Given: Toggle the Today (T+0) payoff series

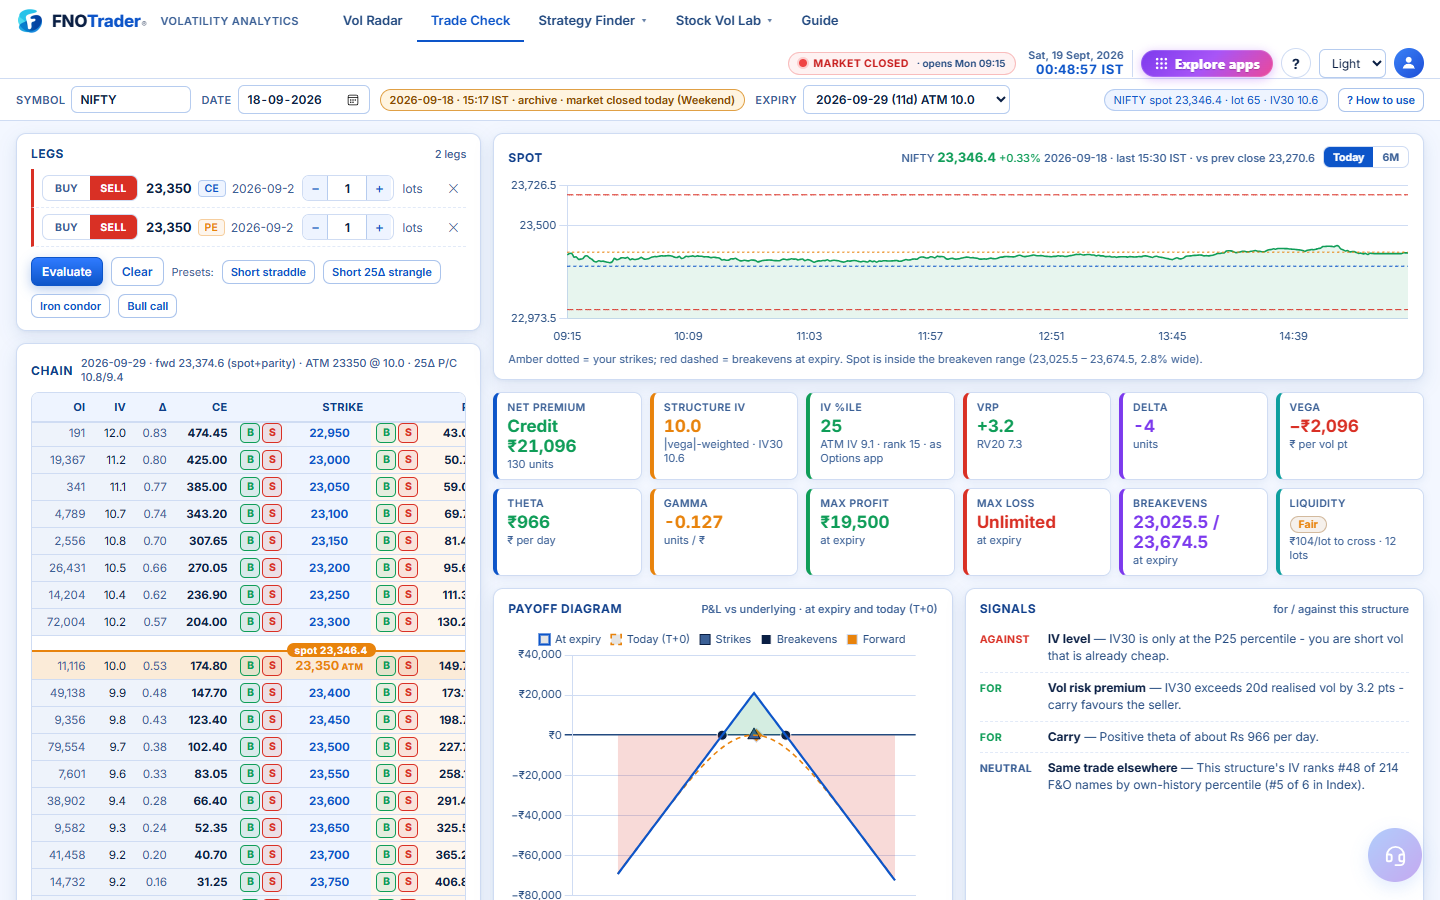Looking at the screenshot, I should 649,639.
